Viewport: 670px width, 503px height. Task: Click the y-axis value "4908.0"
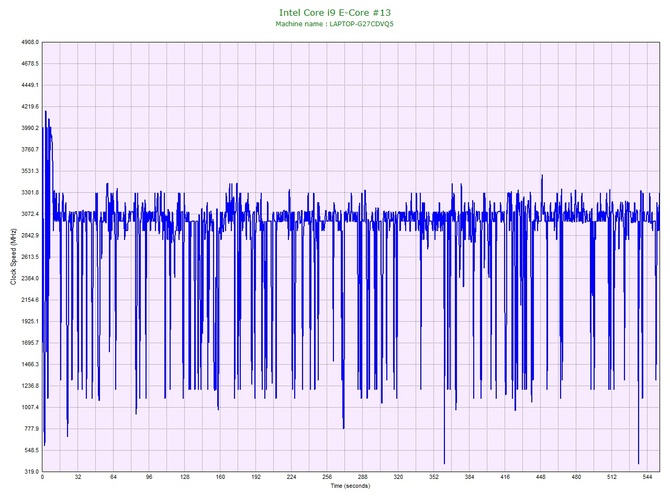30,42
